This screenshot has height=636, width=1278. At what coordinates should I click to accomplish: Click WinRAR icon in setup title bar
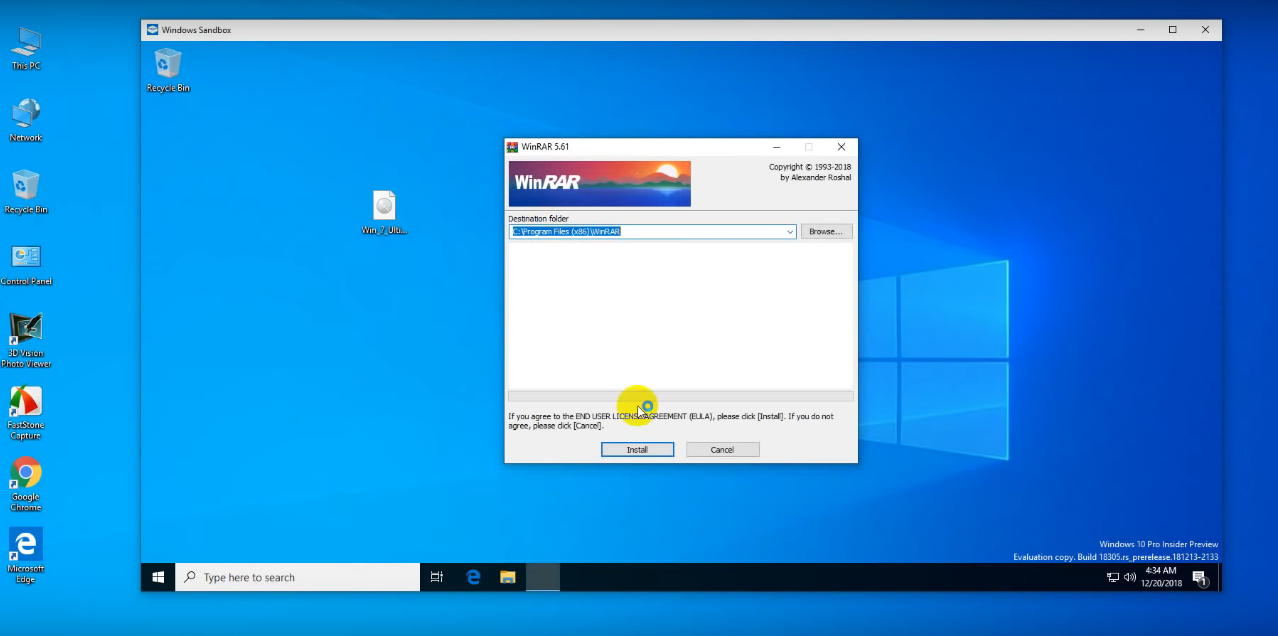[513, 147]
